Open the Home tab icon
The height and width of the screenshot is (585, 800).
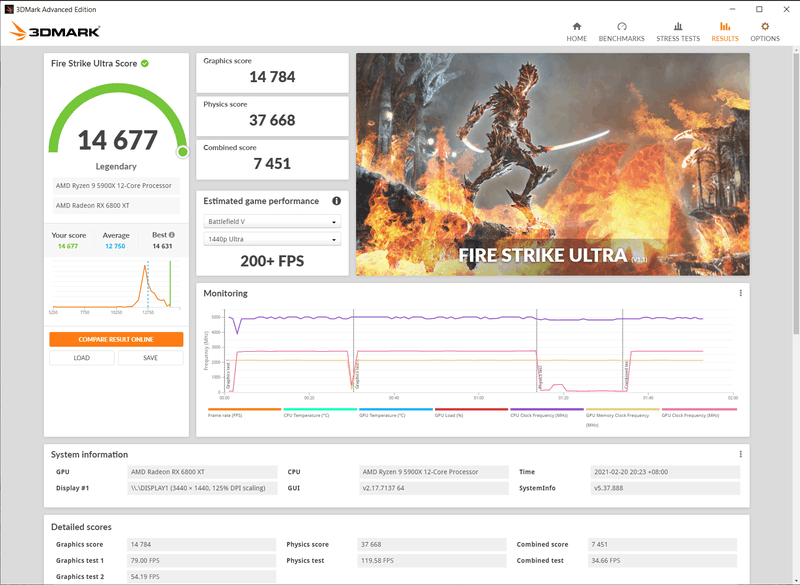tap(577, 27)
